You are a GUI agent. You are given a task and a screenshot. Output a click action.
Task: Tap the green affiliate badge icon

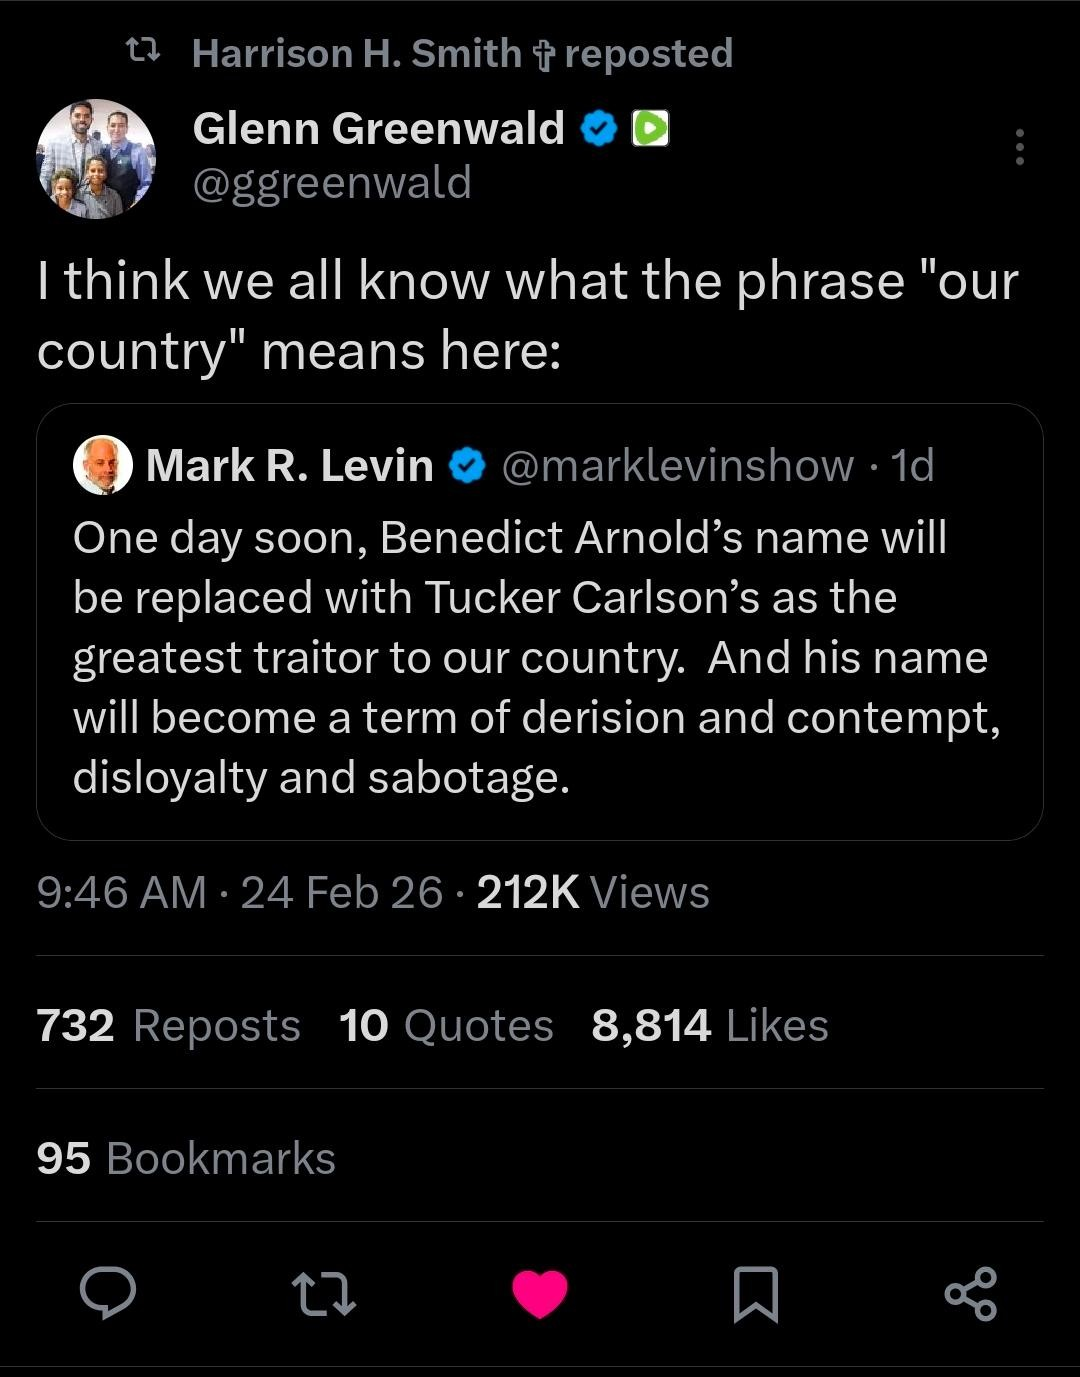point(651,129)
